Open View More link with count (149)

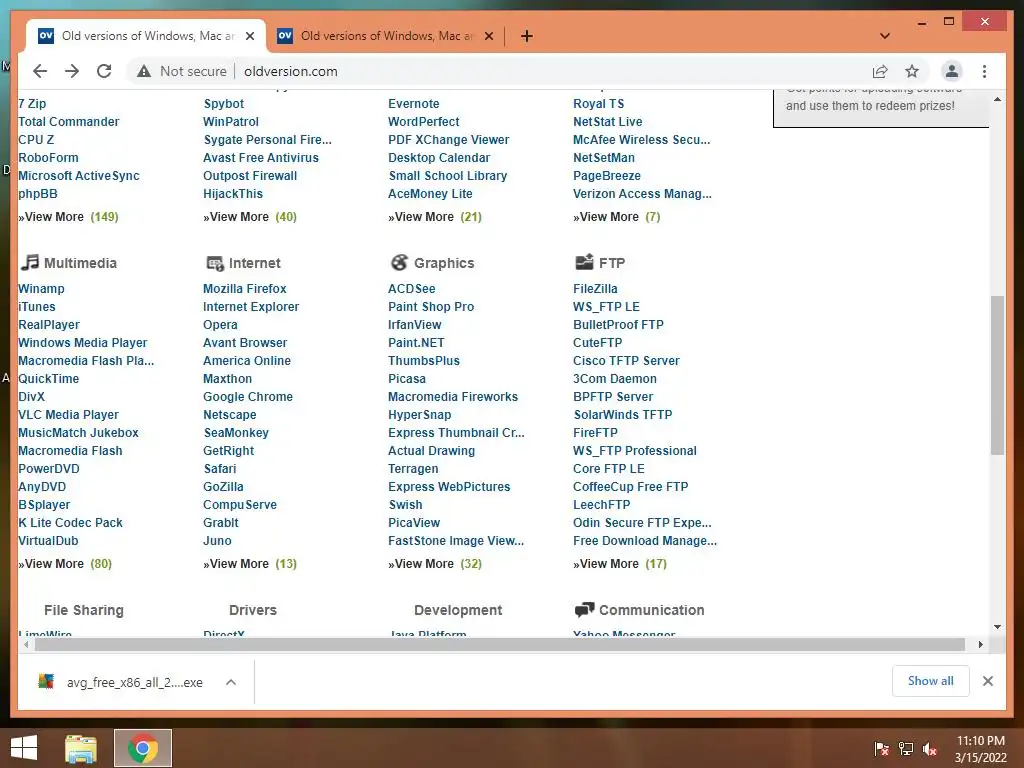tap(69, 217)
